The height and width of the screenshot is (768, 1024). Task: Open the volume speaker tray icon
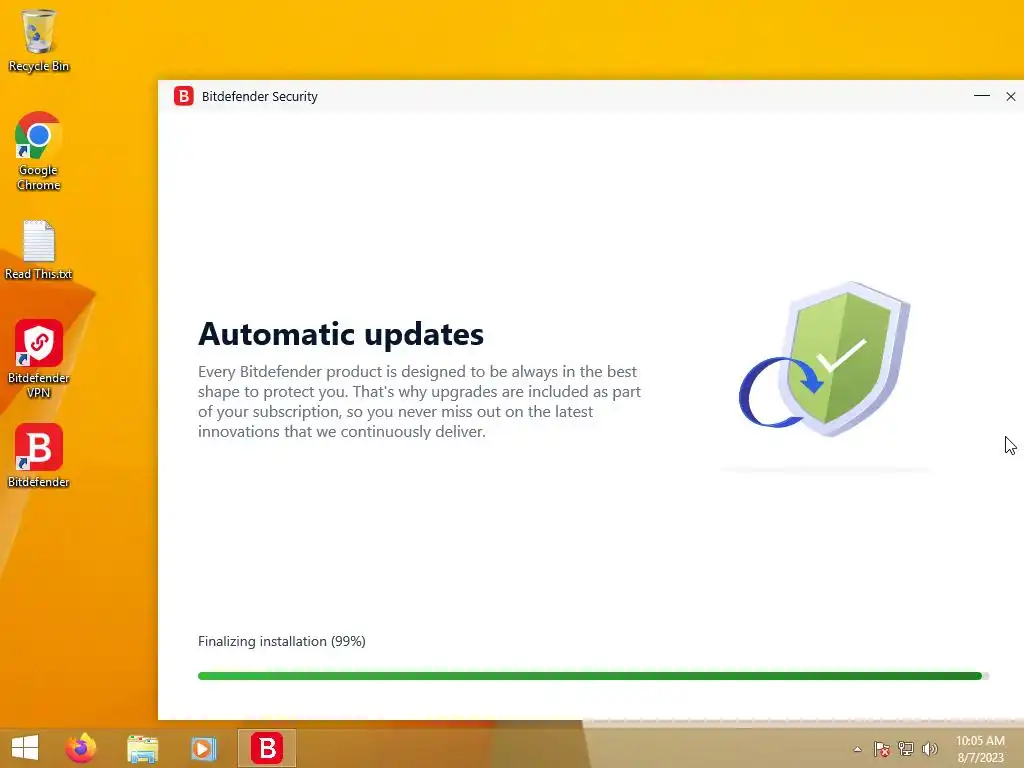[930, 749]
